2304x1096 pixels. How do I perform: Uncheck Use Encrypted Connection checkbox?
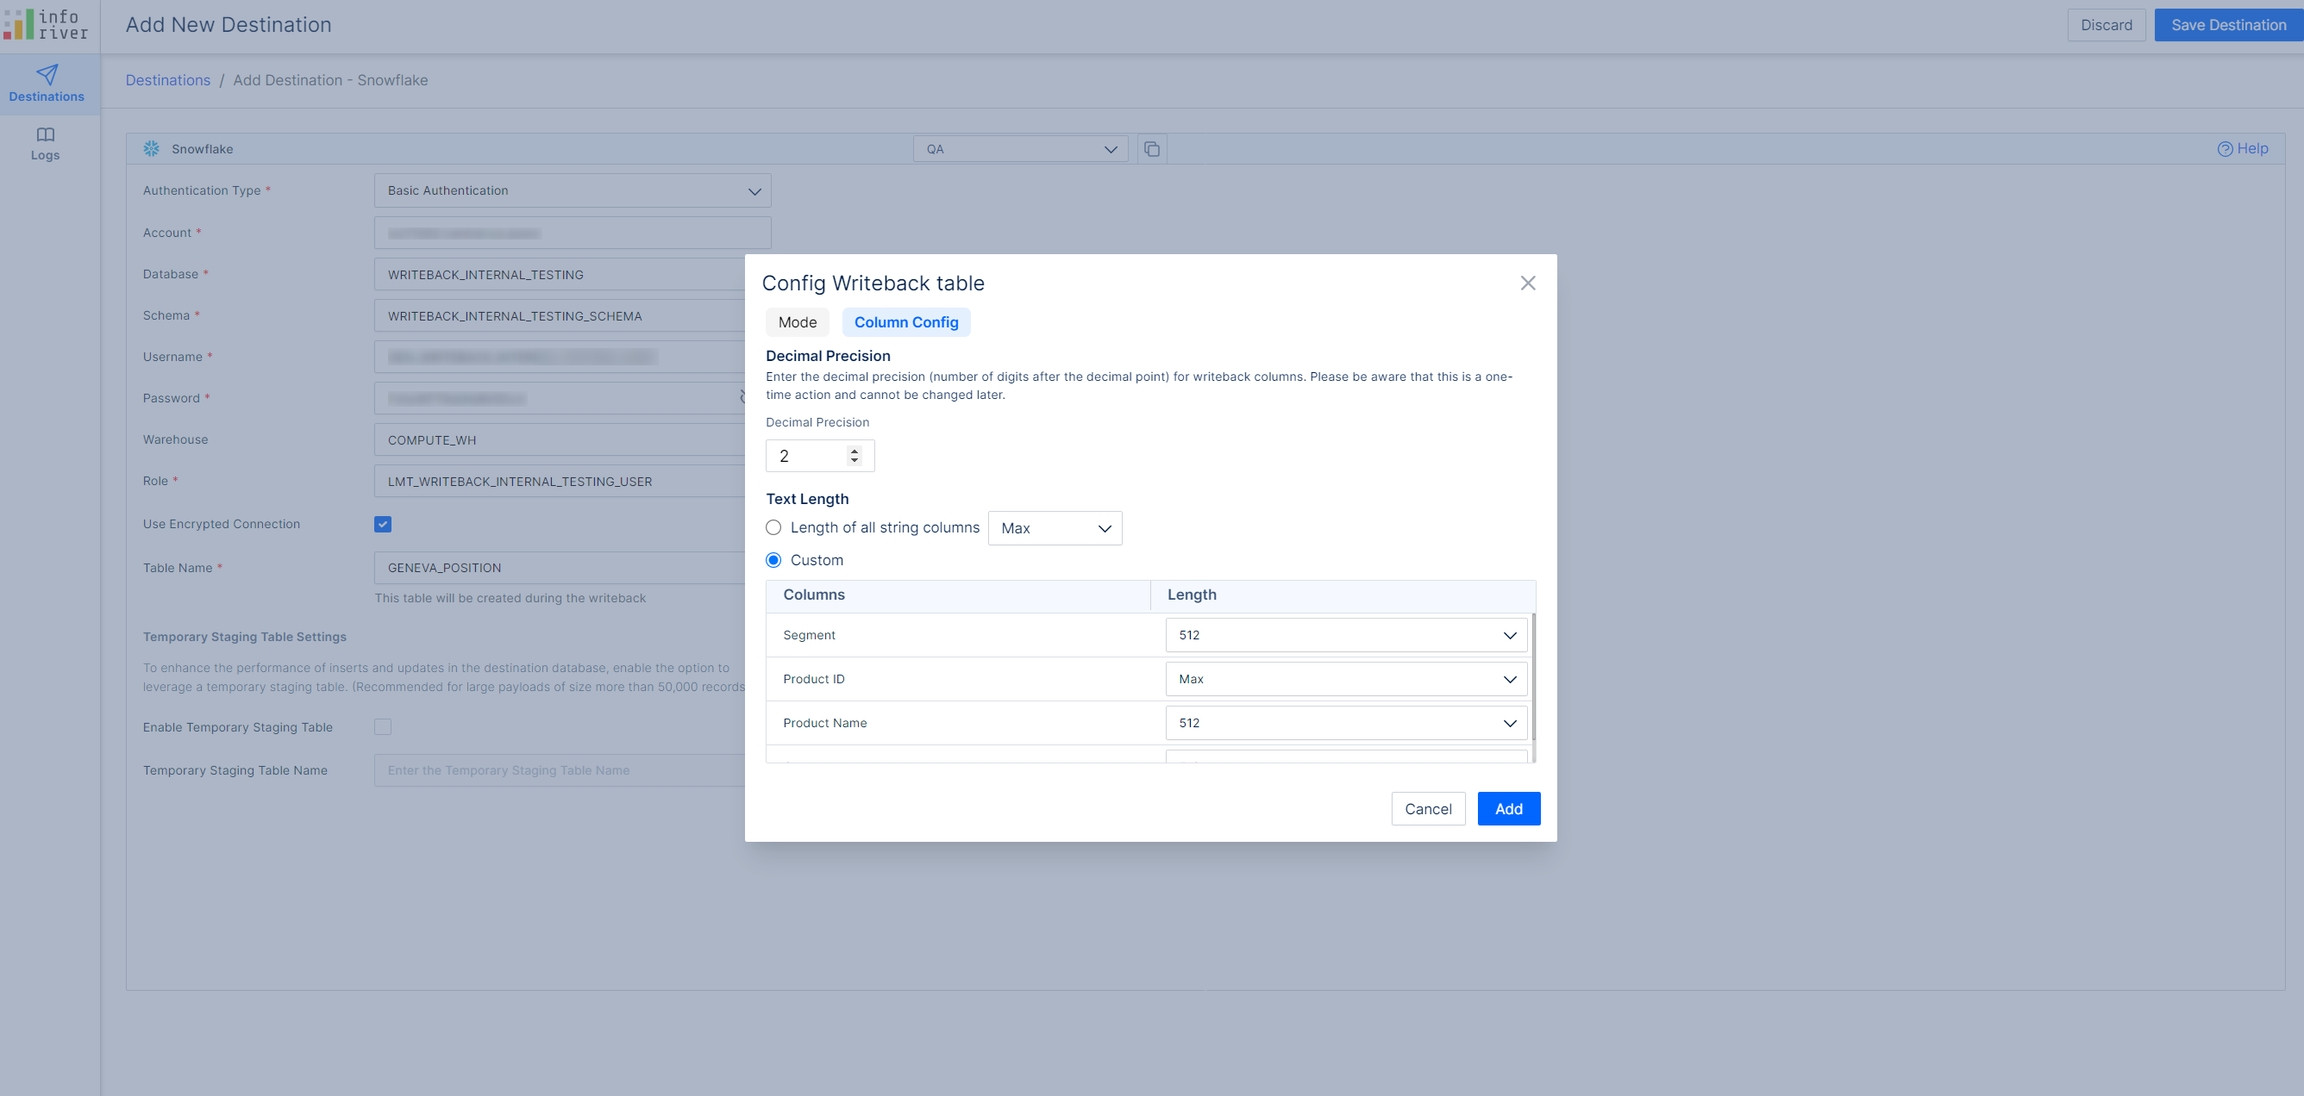pos(383,524)
